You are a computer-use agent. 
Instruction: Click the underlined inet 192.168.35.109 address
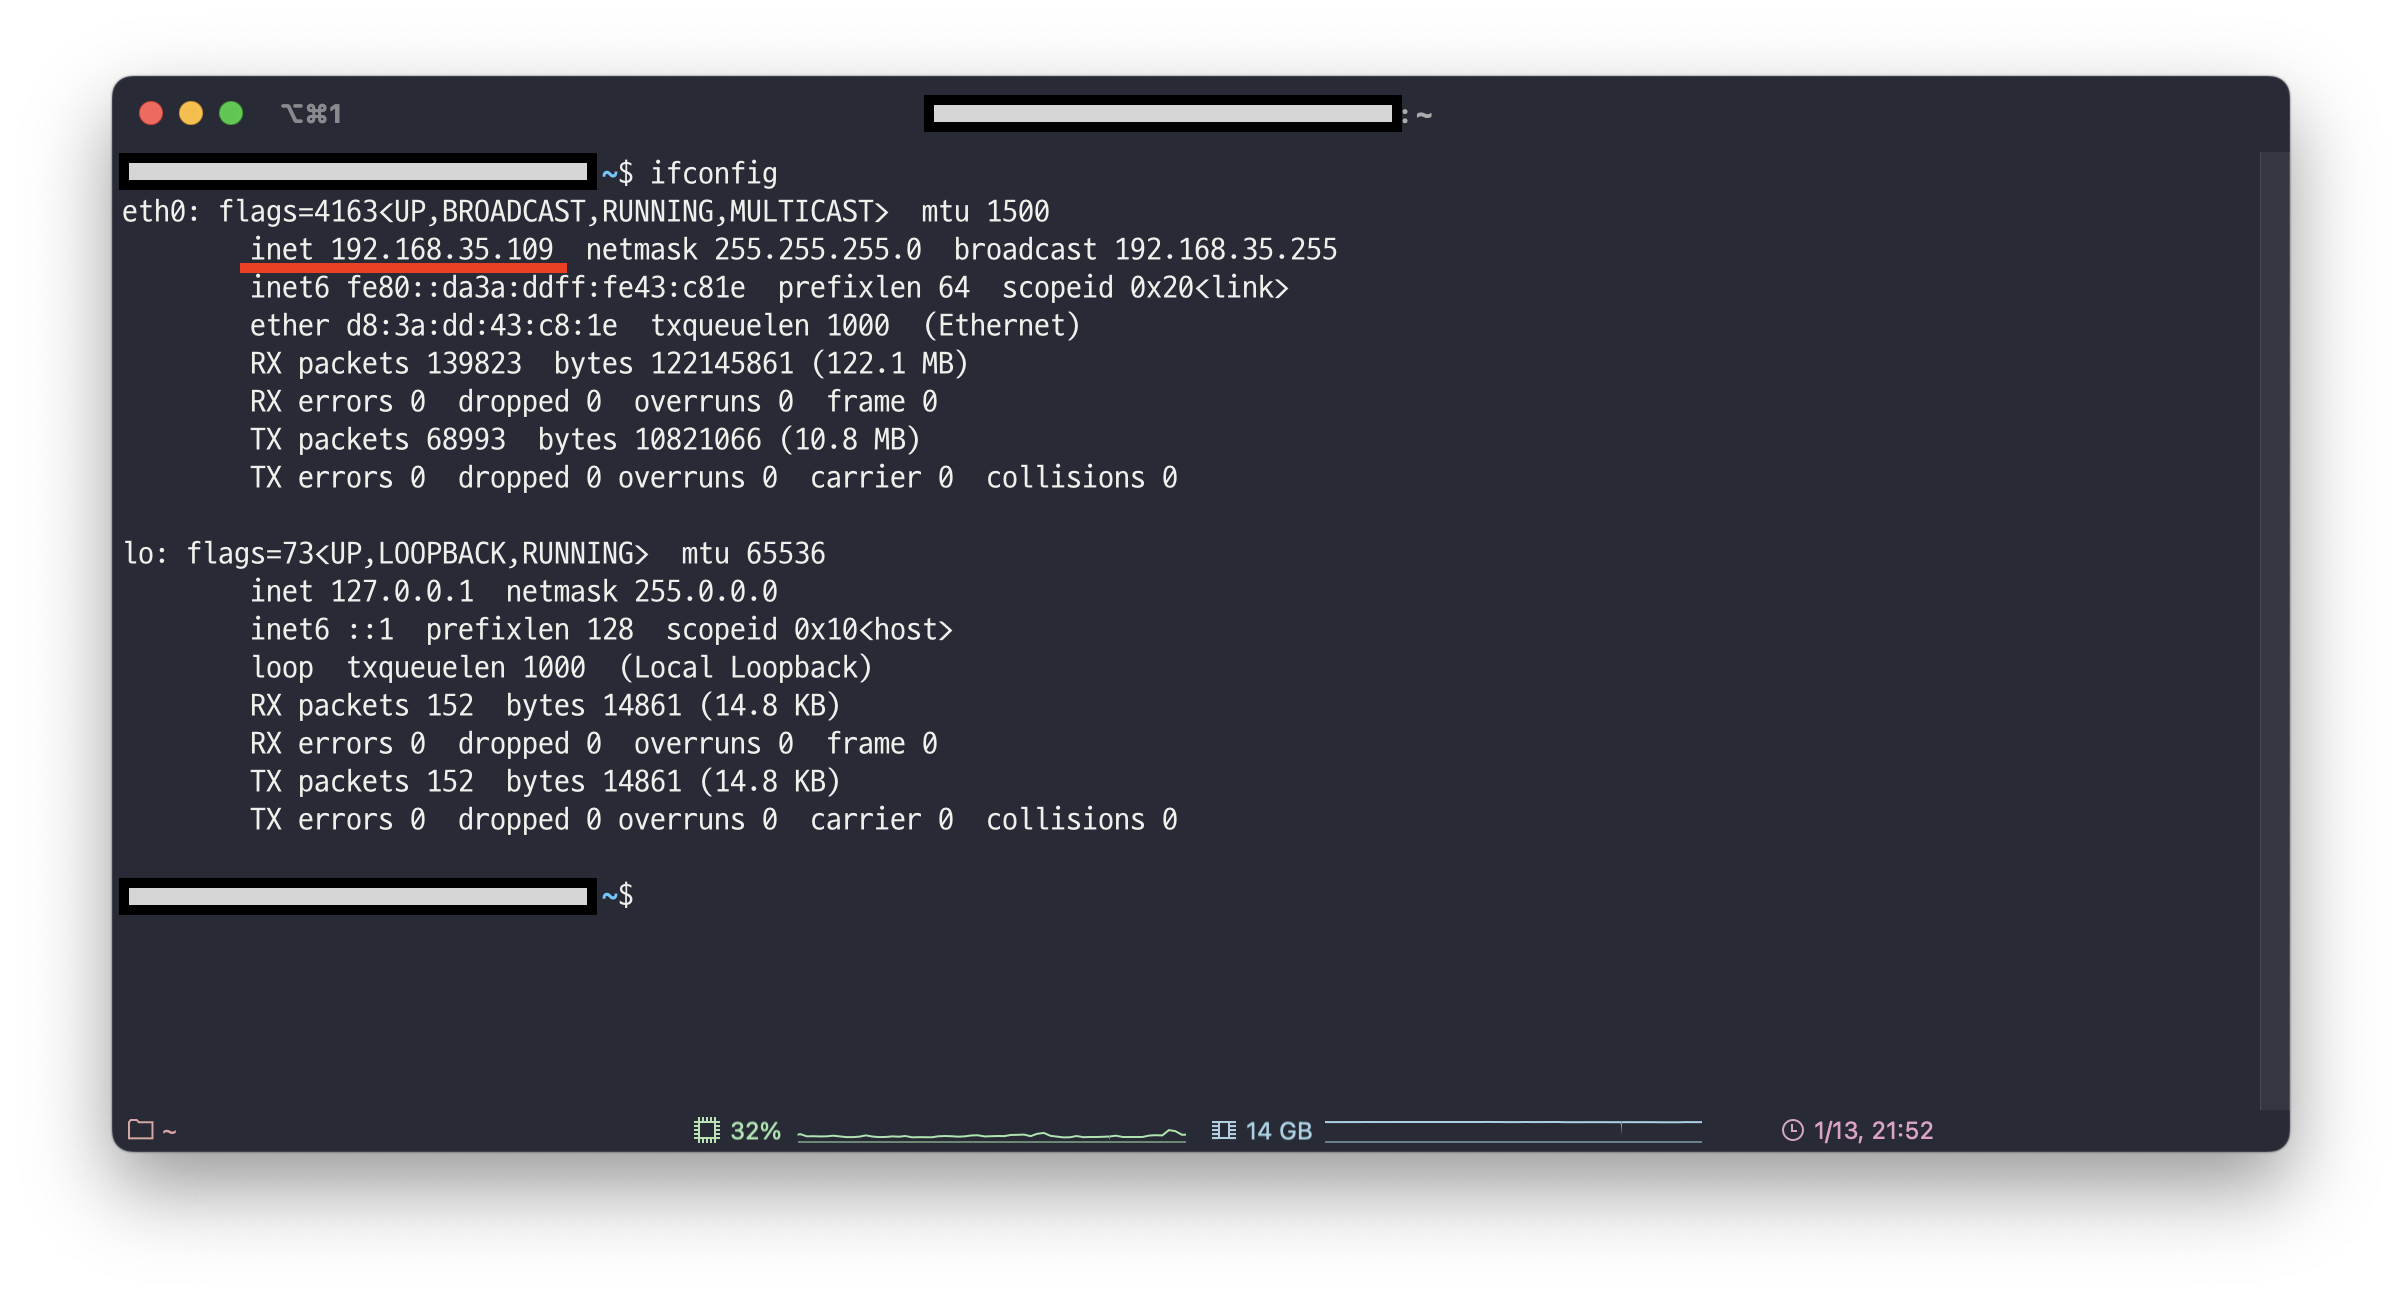pos(402,249)
